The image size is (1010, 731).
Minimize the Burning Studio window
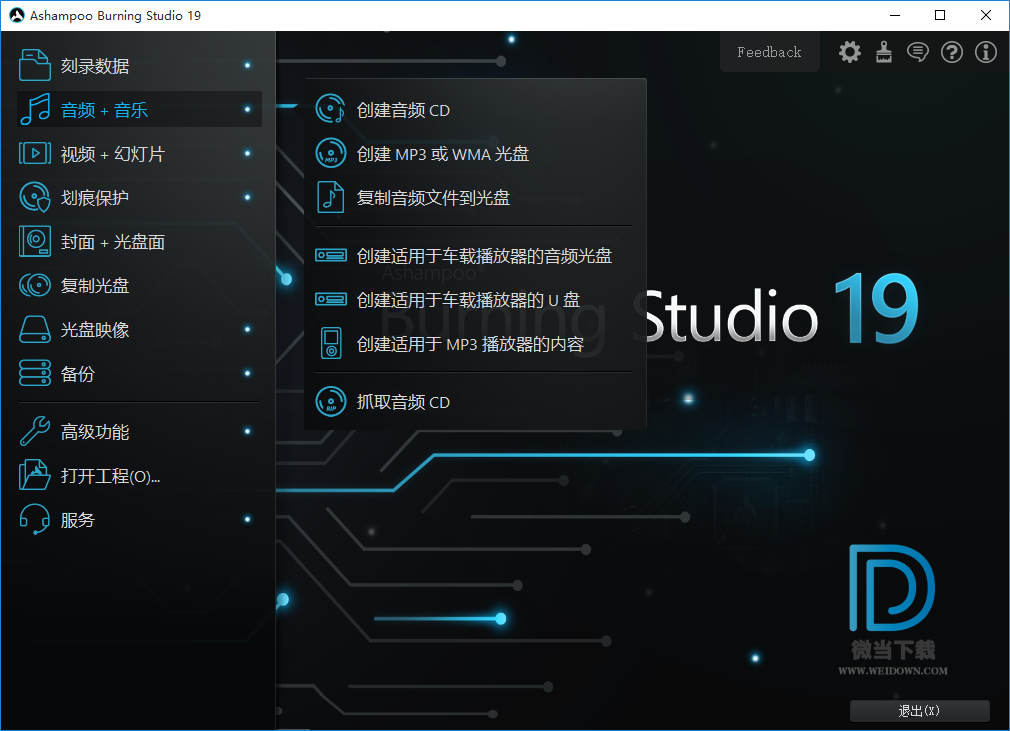point(895,15)
